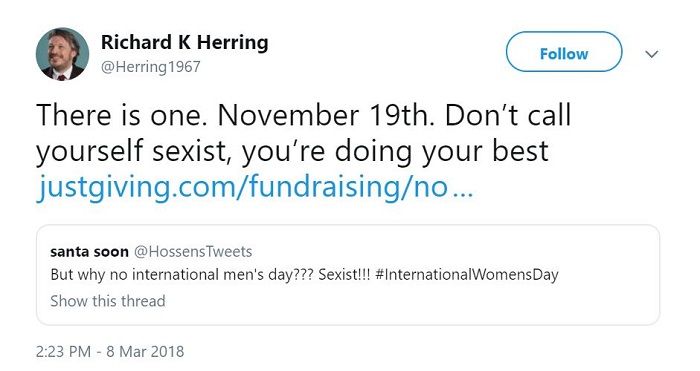
Task: Visit the @HossensTweets handle
Action: pyautogui.click(x=193, y=251)
